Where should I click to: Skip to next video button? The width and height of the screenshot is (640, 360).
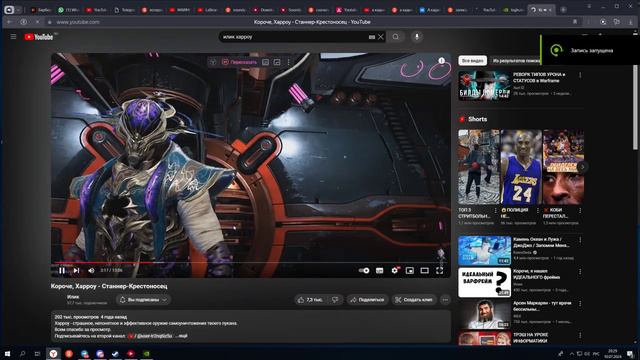pyautogui.click(x=76, y=270)
